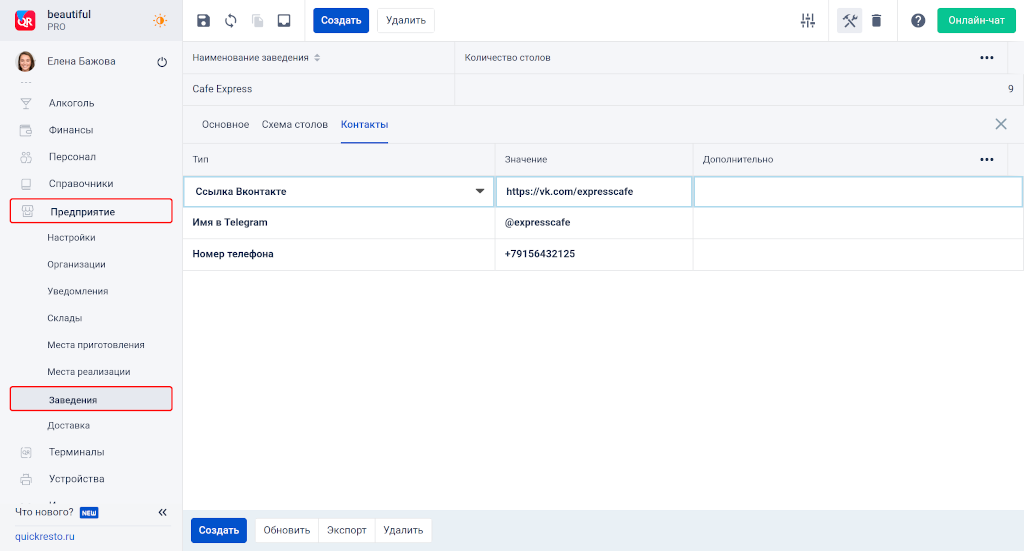
Task: Sort by Наименование заведения column arrows
Action: tap(317, 57)
